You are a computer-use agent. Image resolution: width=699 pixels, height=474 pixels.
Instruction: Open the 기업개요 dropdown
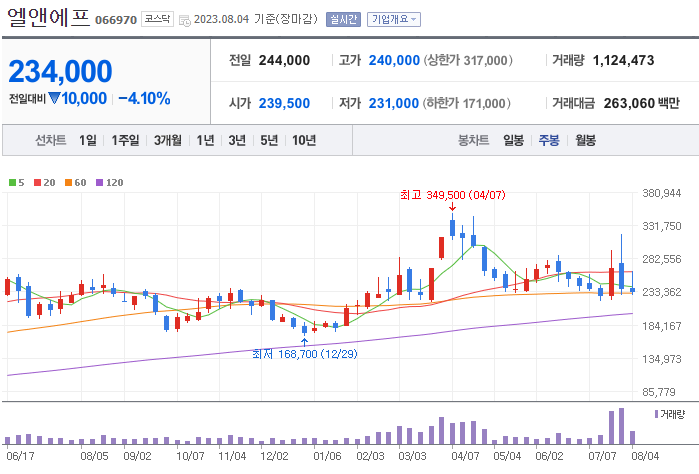click(x=394, y=19)
